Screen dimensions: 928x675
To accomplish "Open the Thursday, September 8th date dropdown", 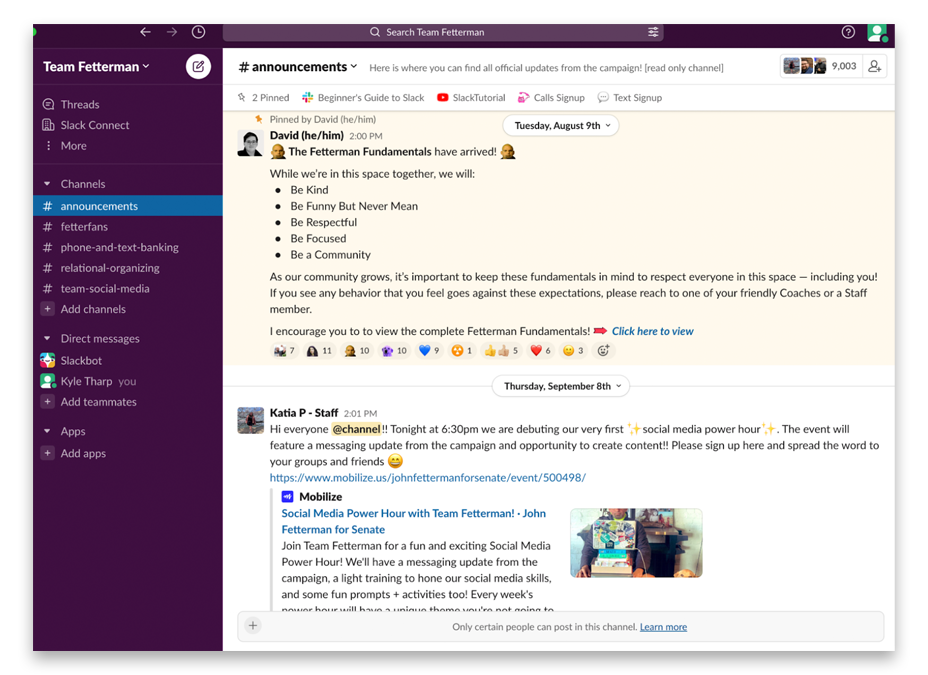I will coord(561,386).
